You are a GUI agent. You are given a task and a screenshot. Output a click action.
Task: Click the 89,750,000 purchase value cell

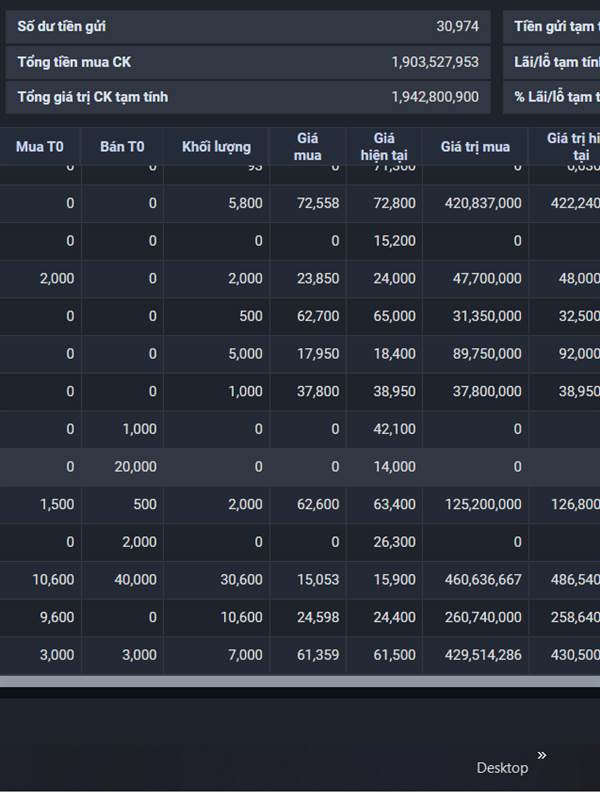487,354
